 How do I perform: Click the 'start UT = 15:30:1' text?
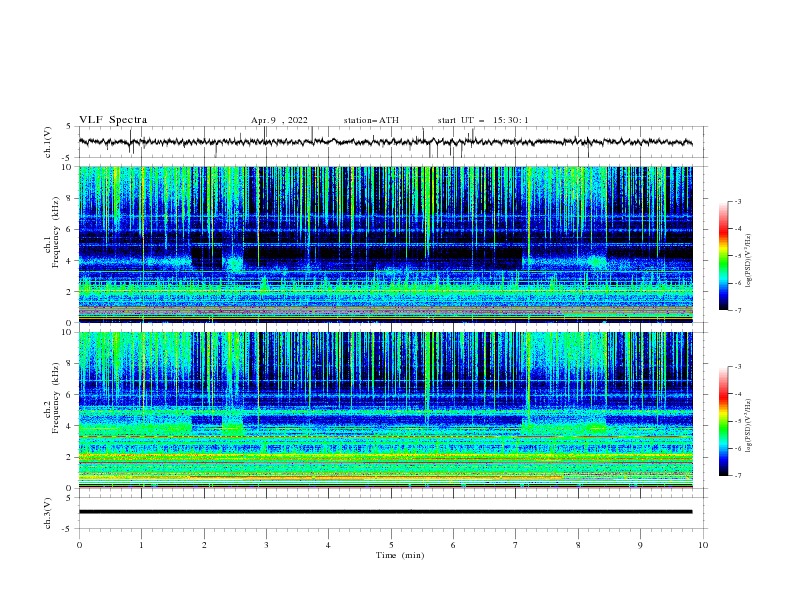[x=483, y=120]
